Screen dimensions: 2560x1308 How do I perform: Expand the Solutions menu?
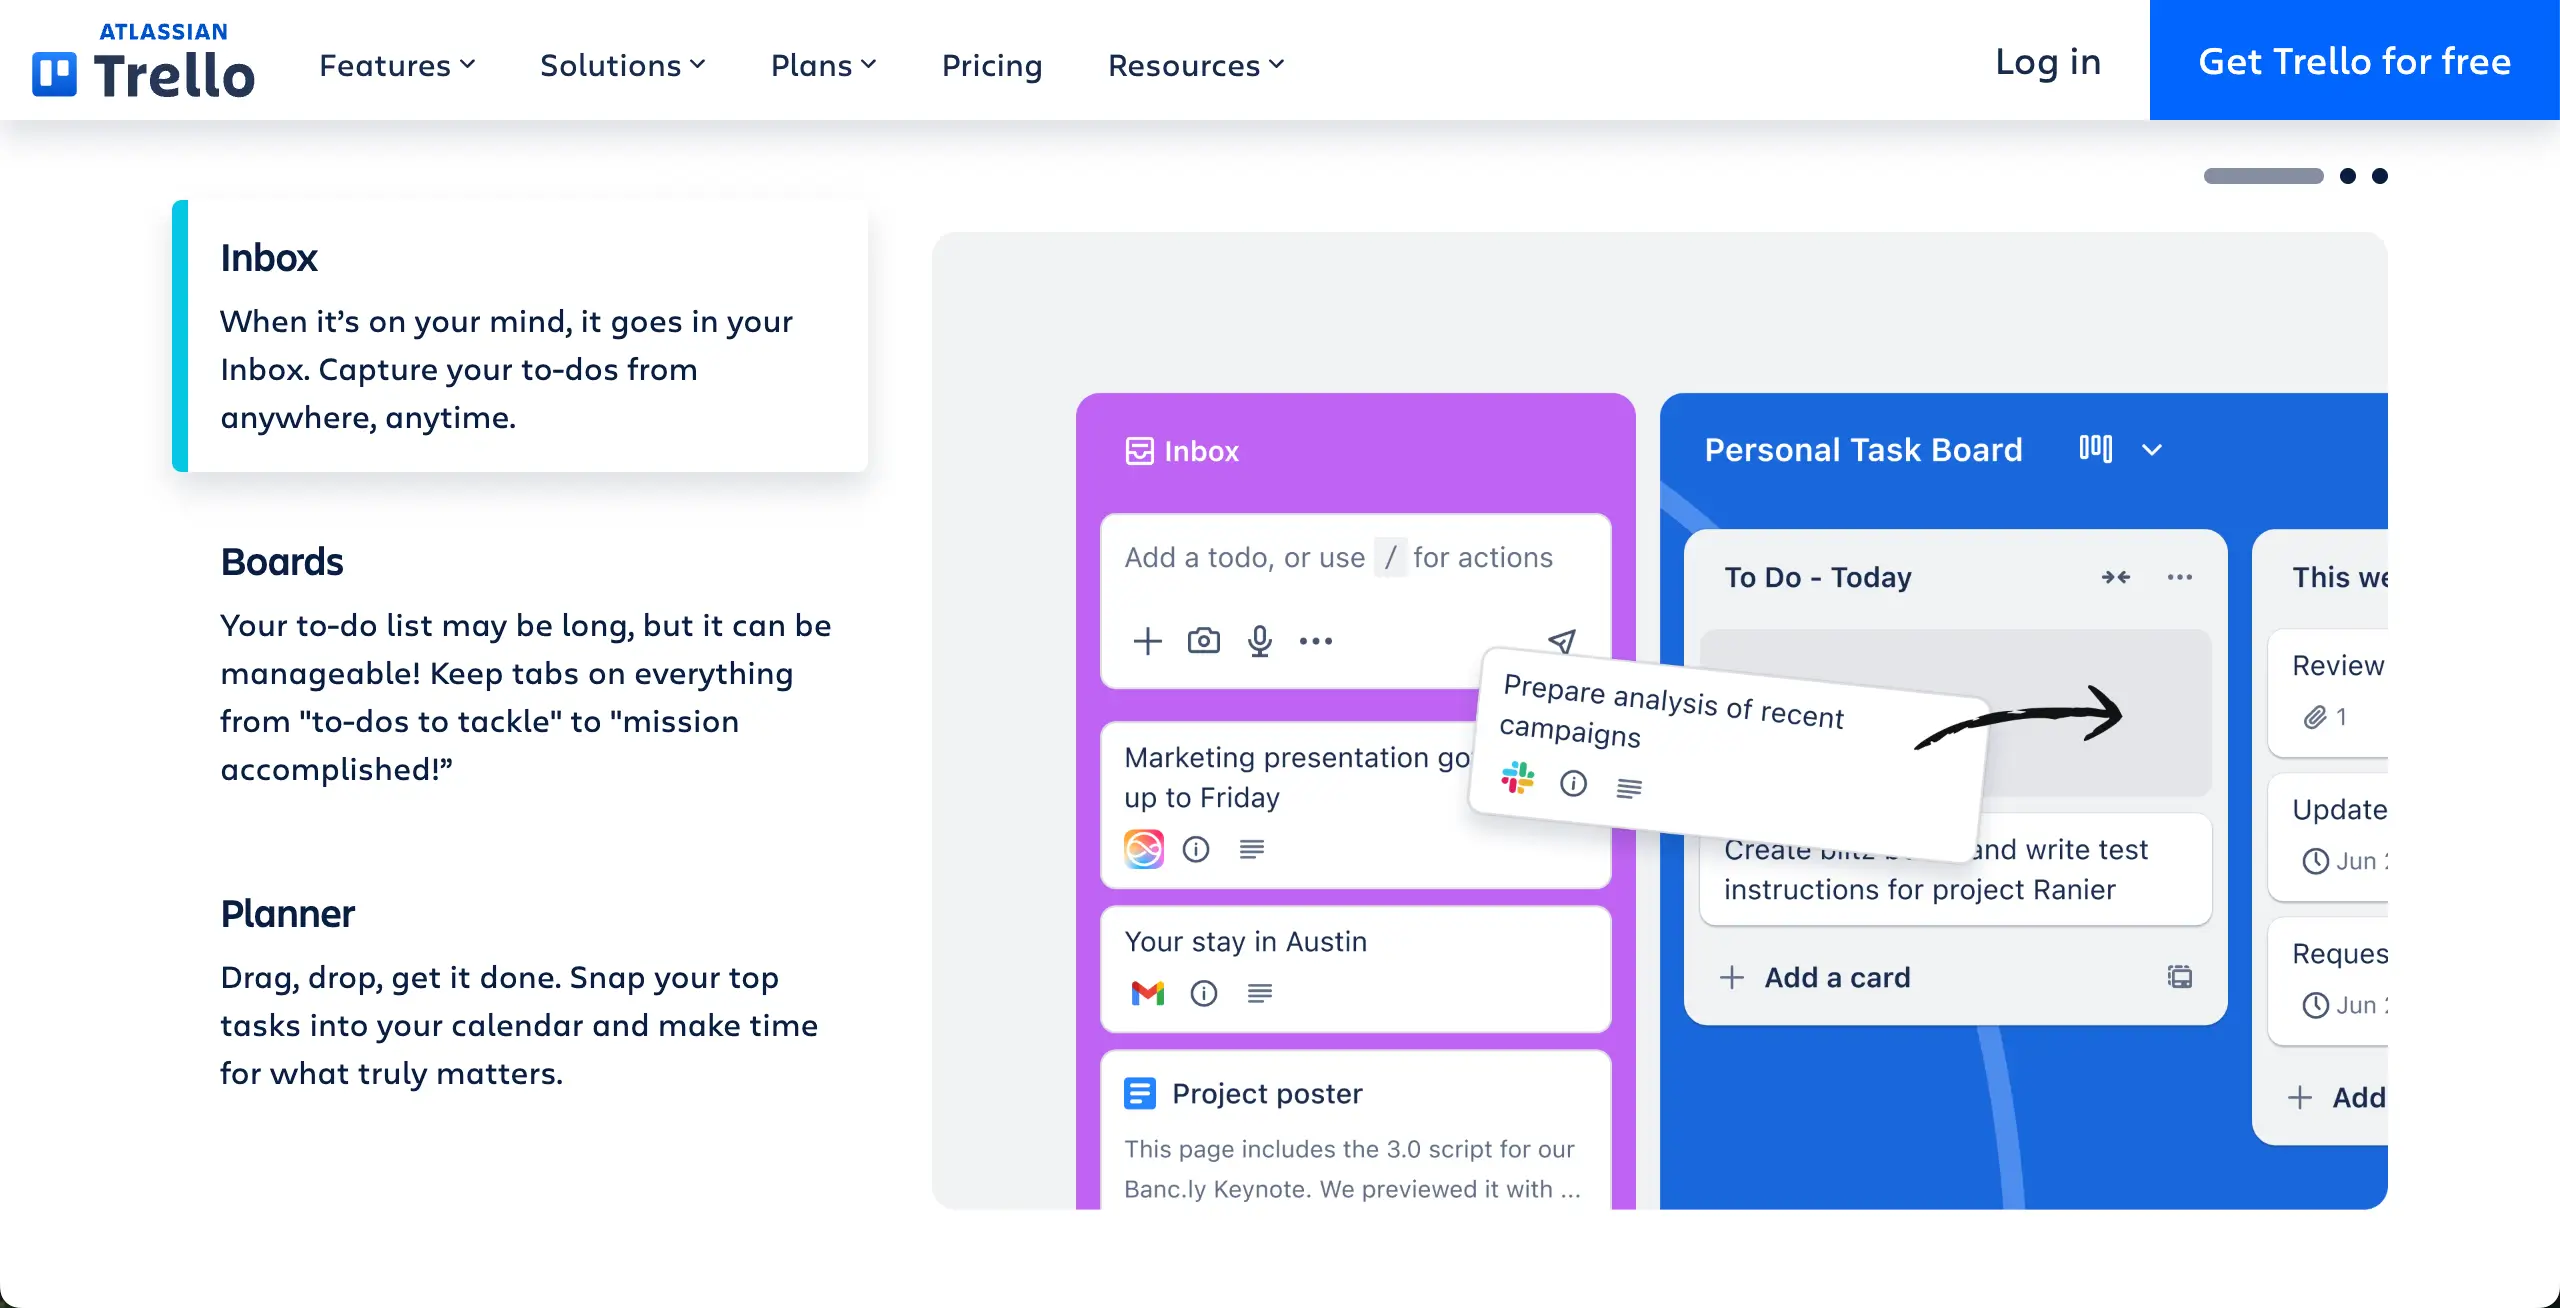coord(623,65)
